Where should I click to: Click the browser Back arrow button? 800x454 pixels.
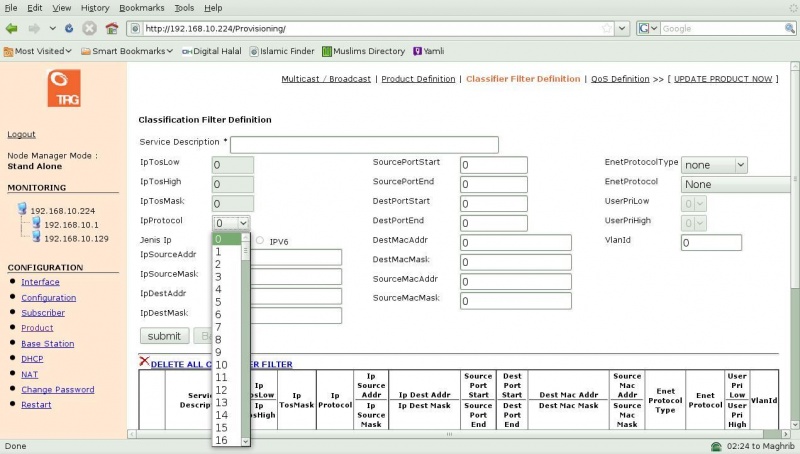[x=12, y=29]
